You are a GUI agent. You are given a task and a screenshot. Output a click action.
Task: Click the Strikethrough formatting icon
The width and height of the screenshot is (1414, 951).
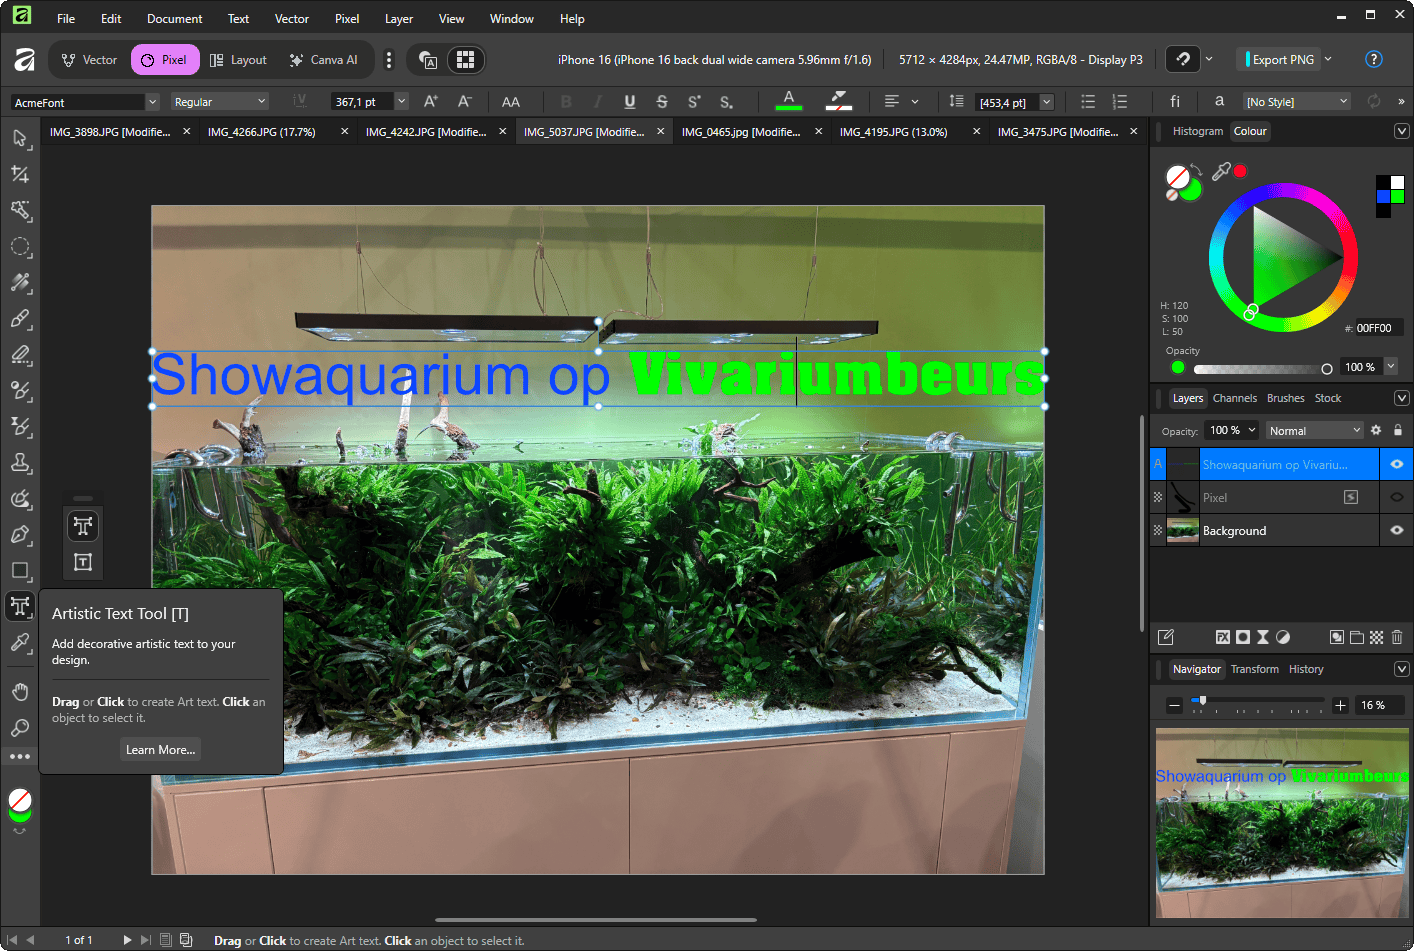tap(661, 102)
